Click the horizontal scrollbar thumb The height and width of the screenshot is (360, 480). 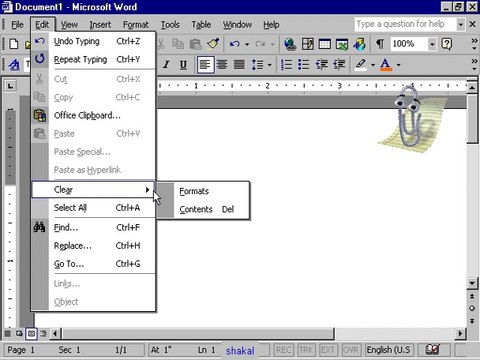[198, 333]
